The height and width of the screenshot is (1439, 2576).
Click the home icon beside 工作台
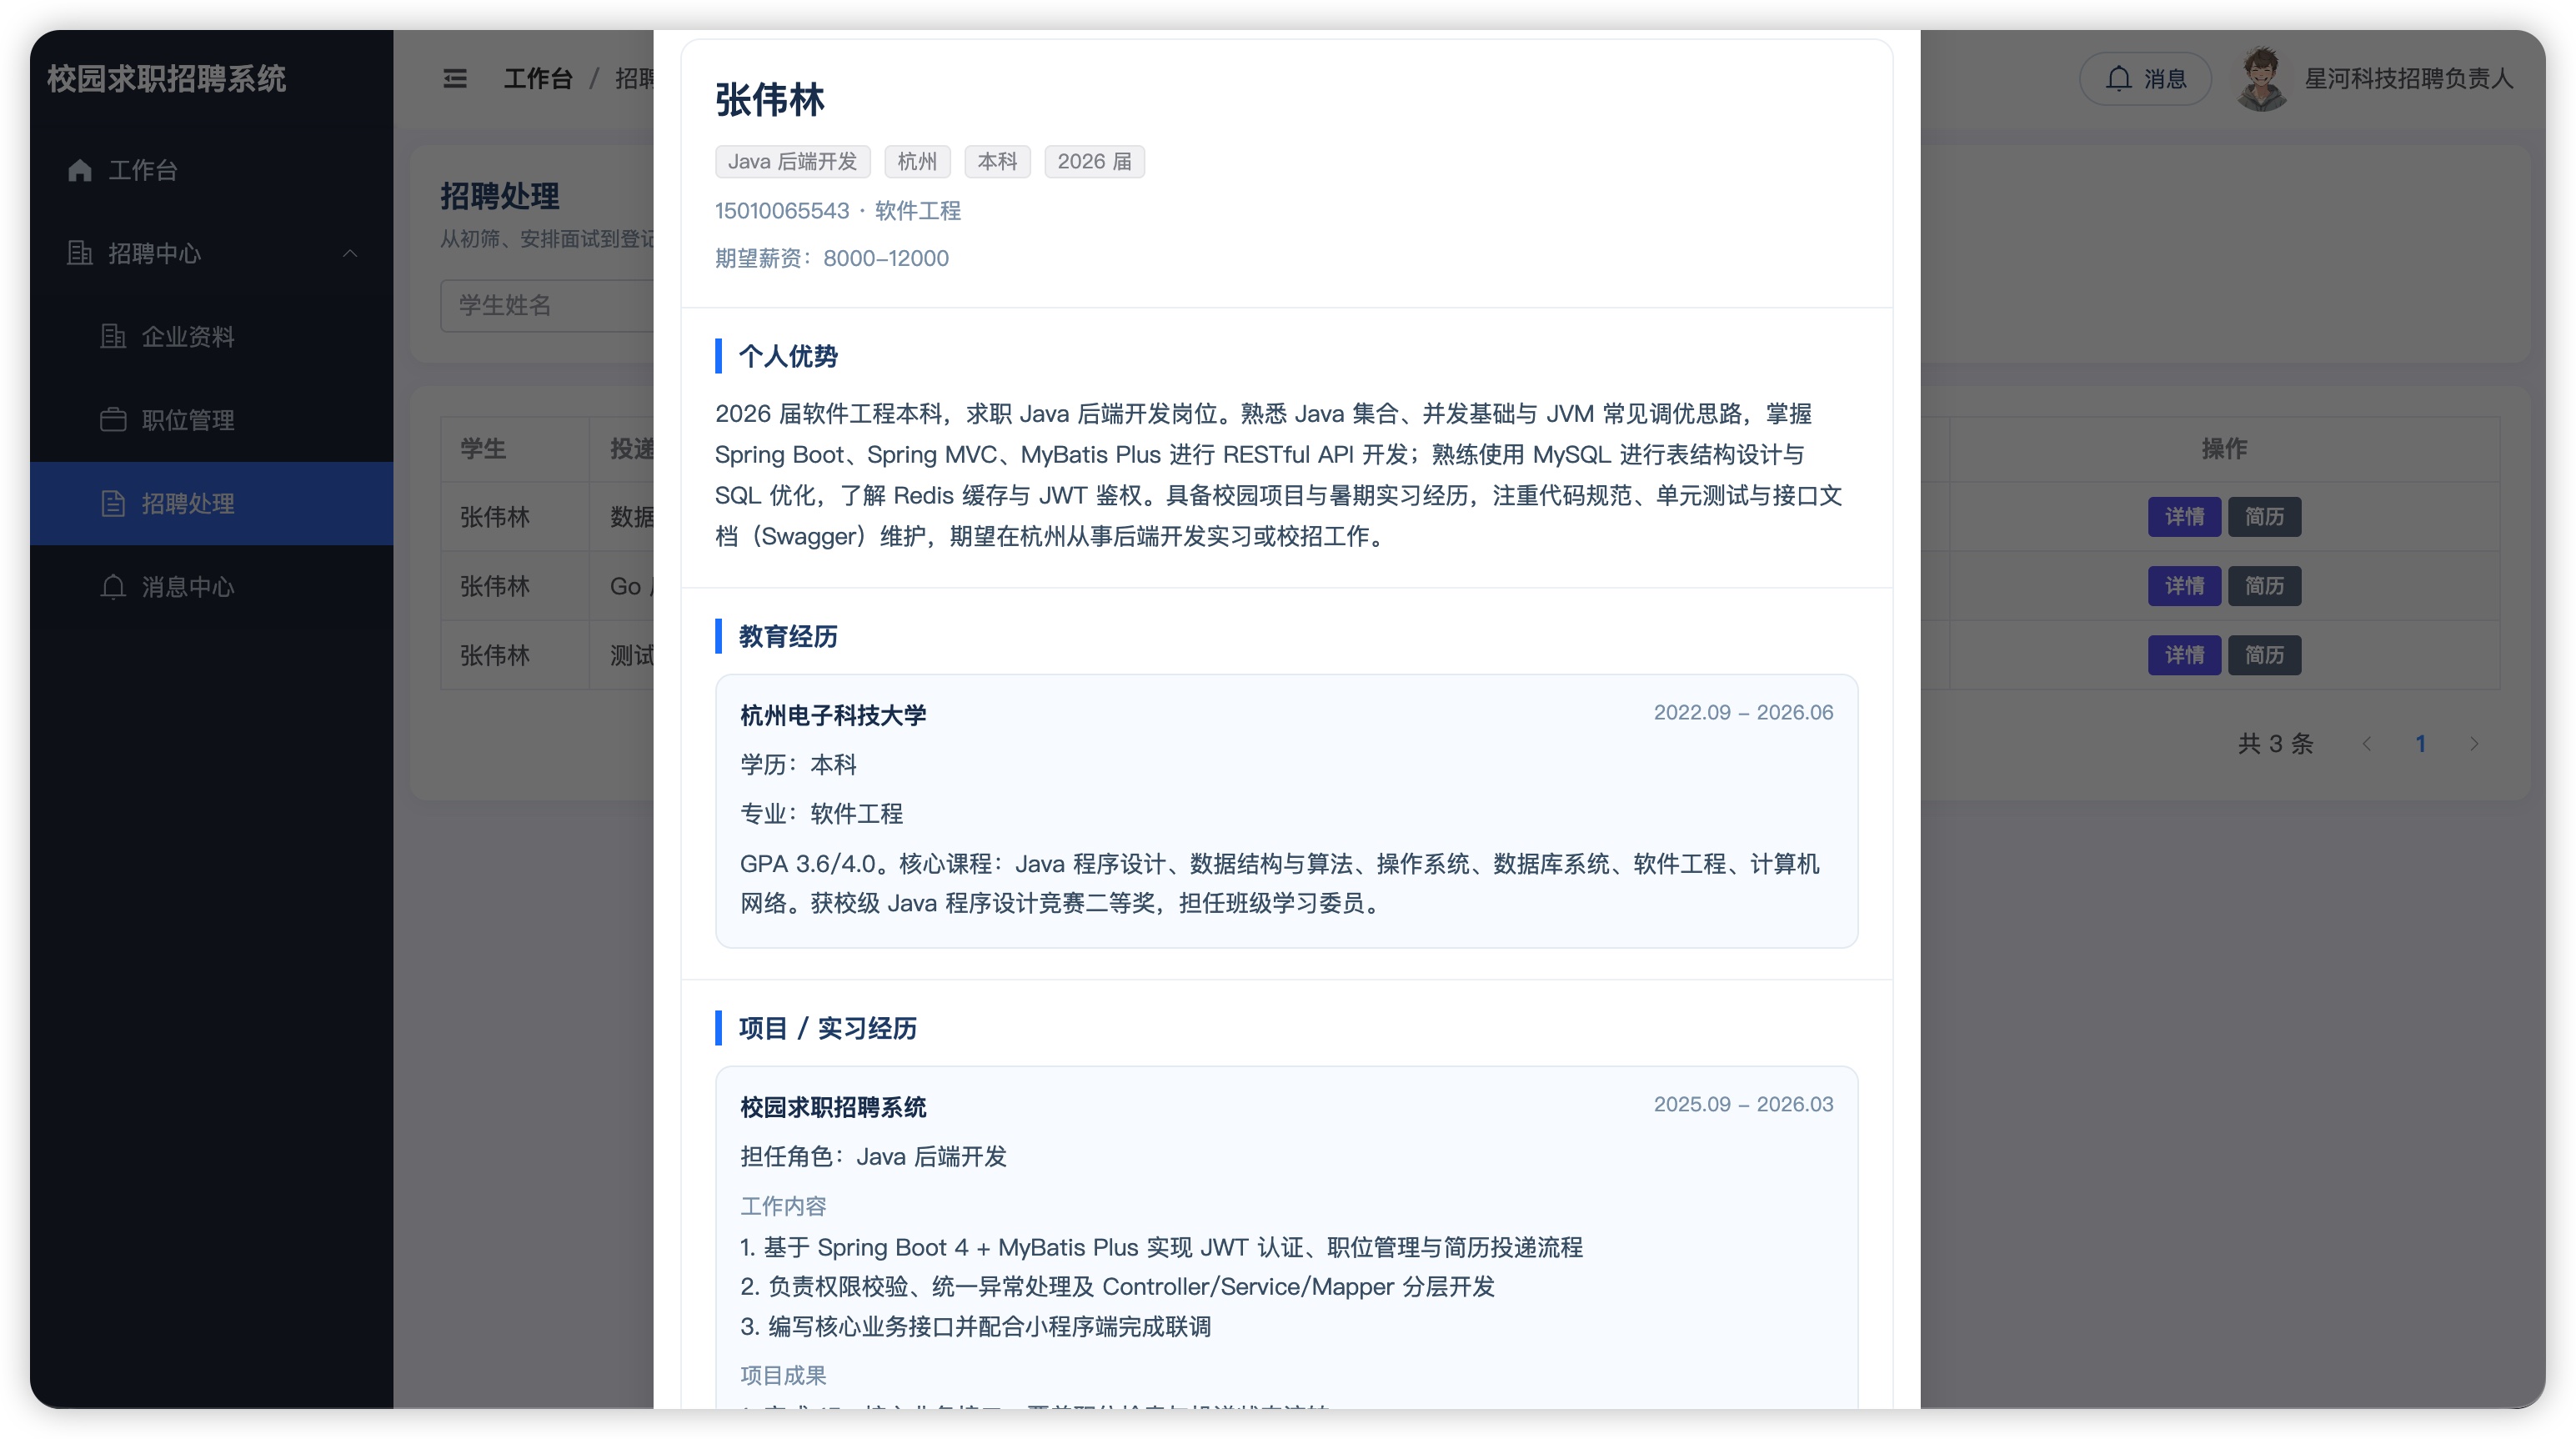[x=80, y=171]
